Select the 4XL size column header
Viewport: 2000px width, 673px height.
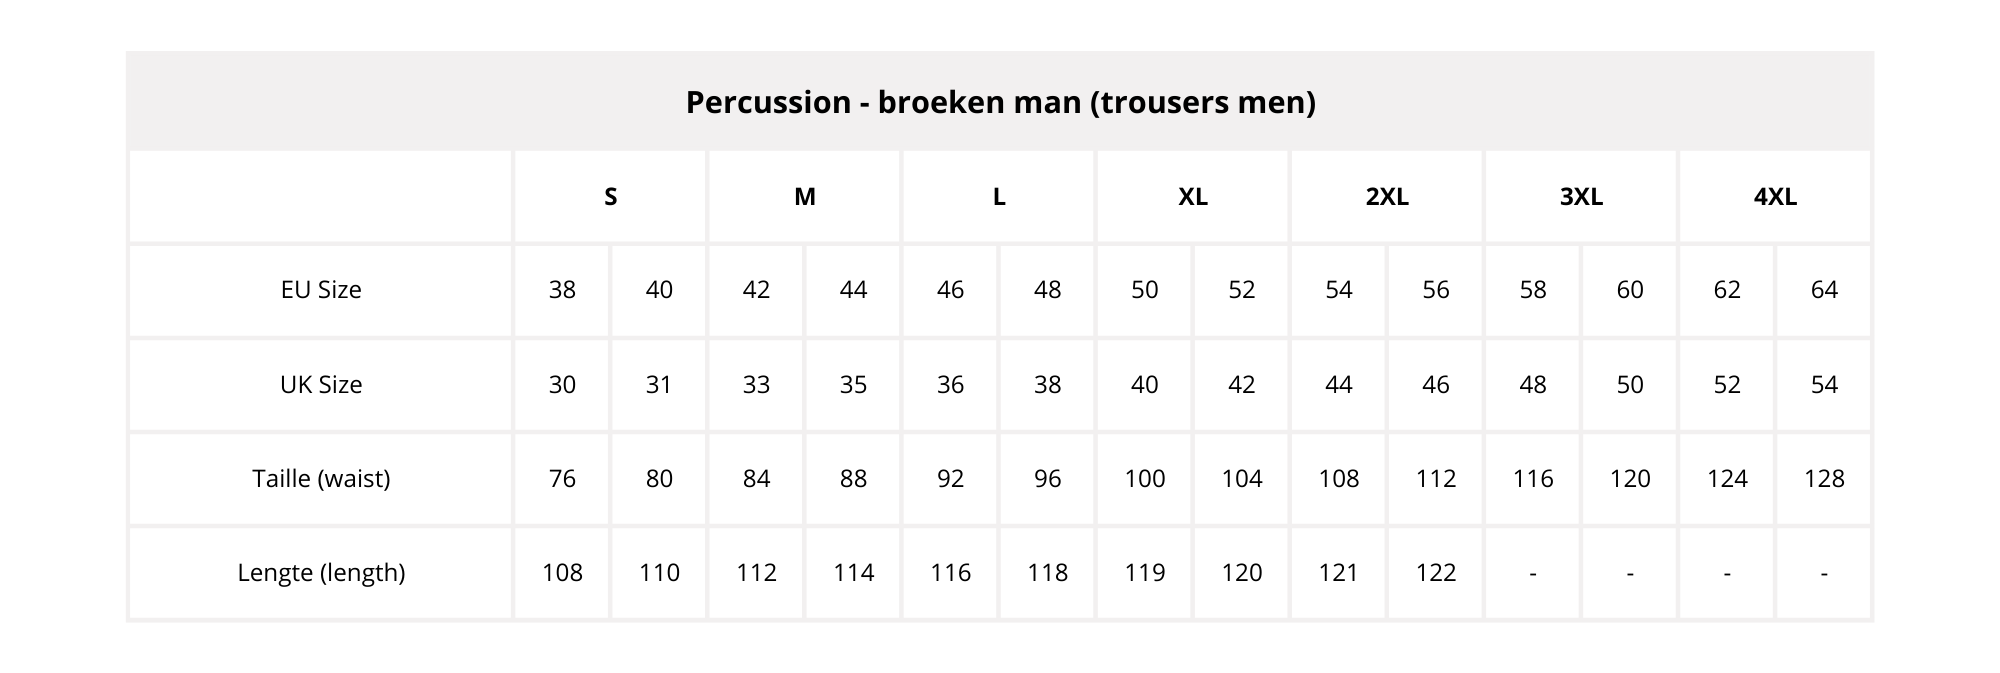pyautogui.click(x=1775, y=196)
